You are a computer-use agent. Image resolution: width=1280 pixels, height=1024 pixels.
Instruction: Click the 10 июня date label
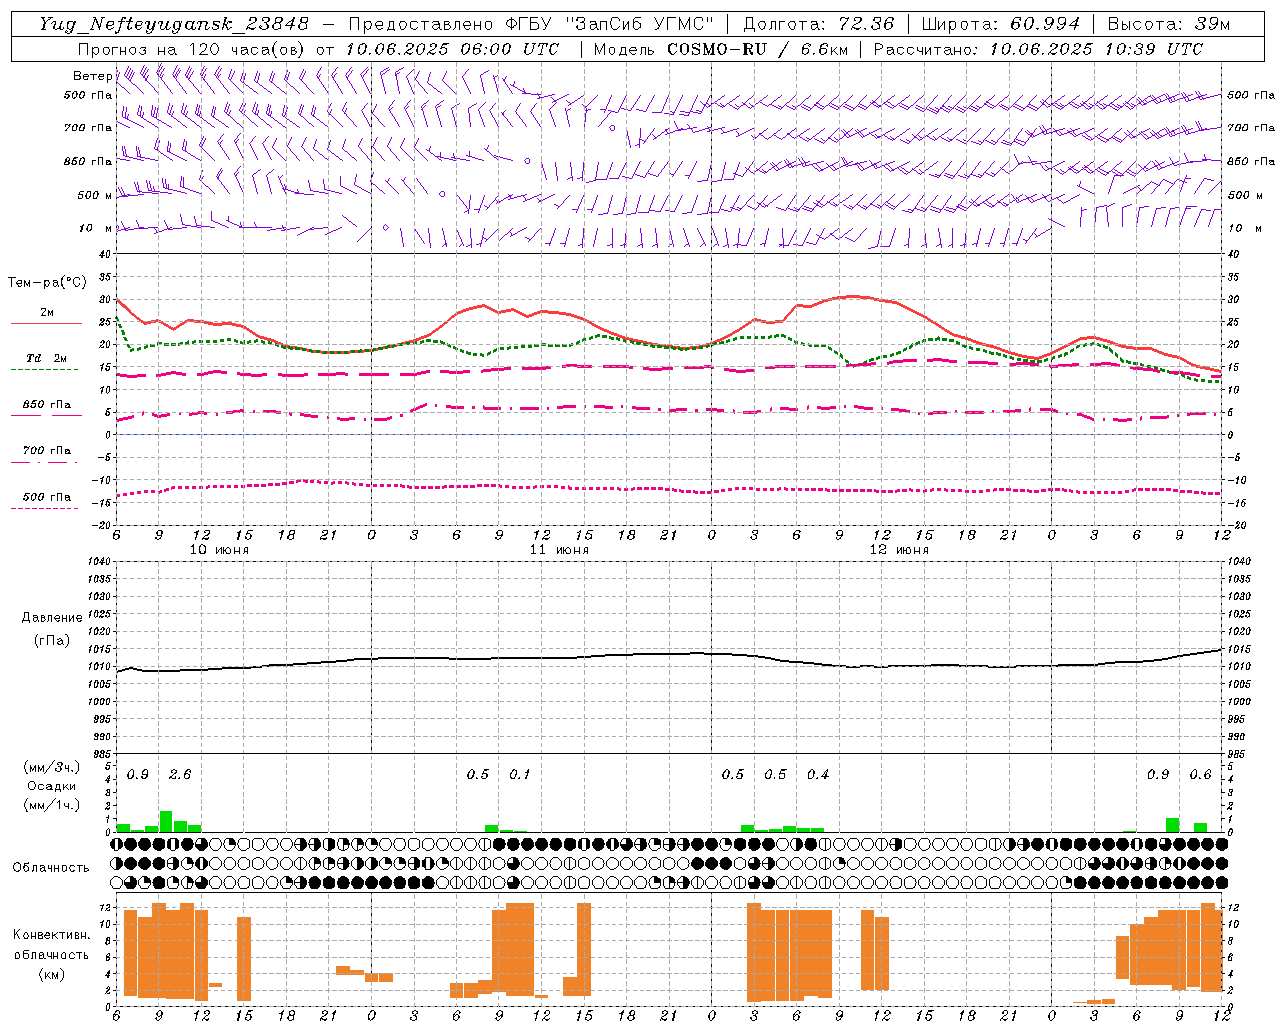tap(219, 550)
